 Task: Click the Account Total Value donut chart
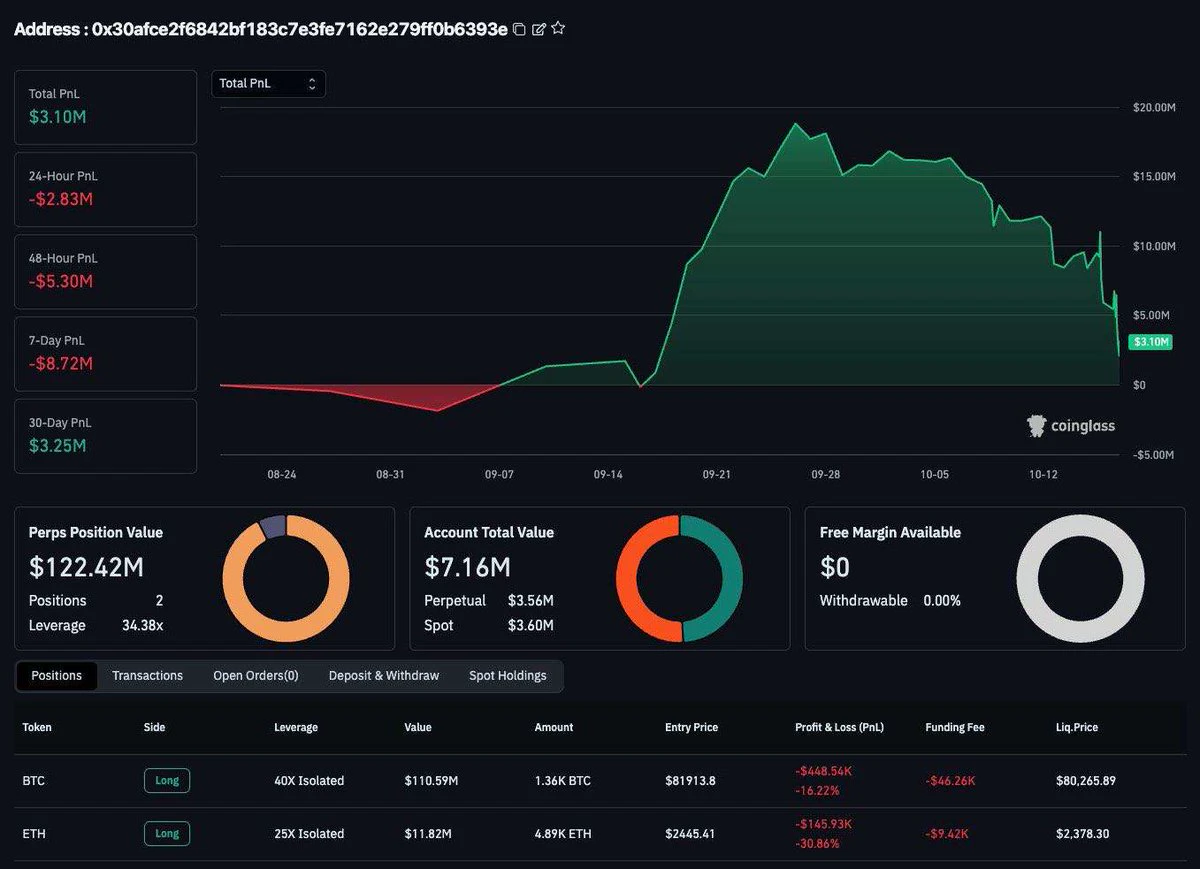(679, 578)
